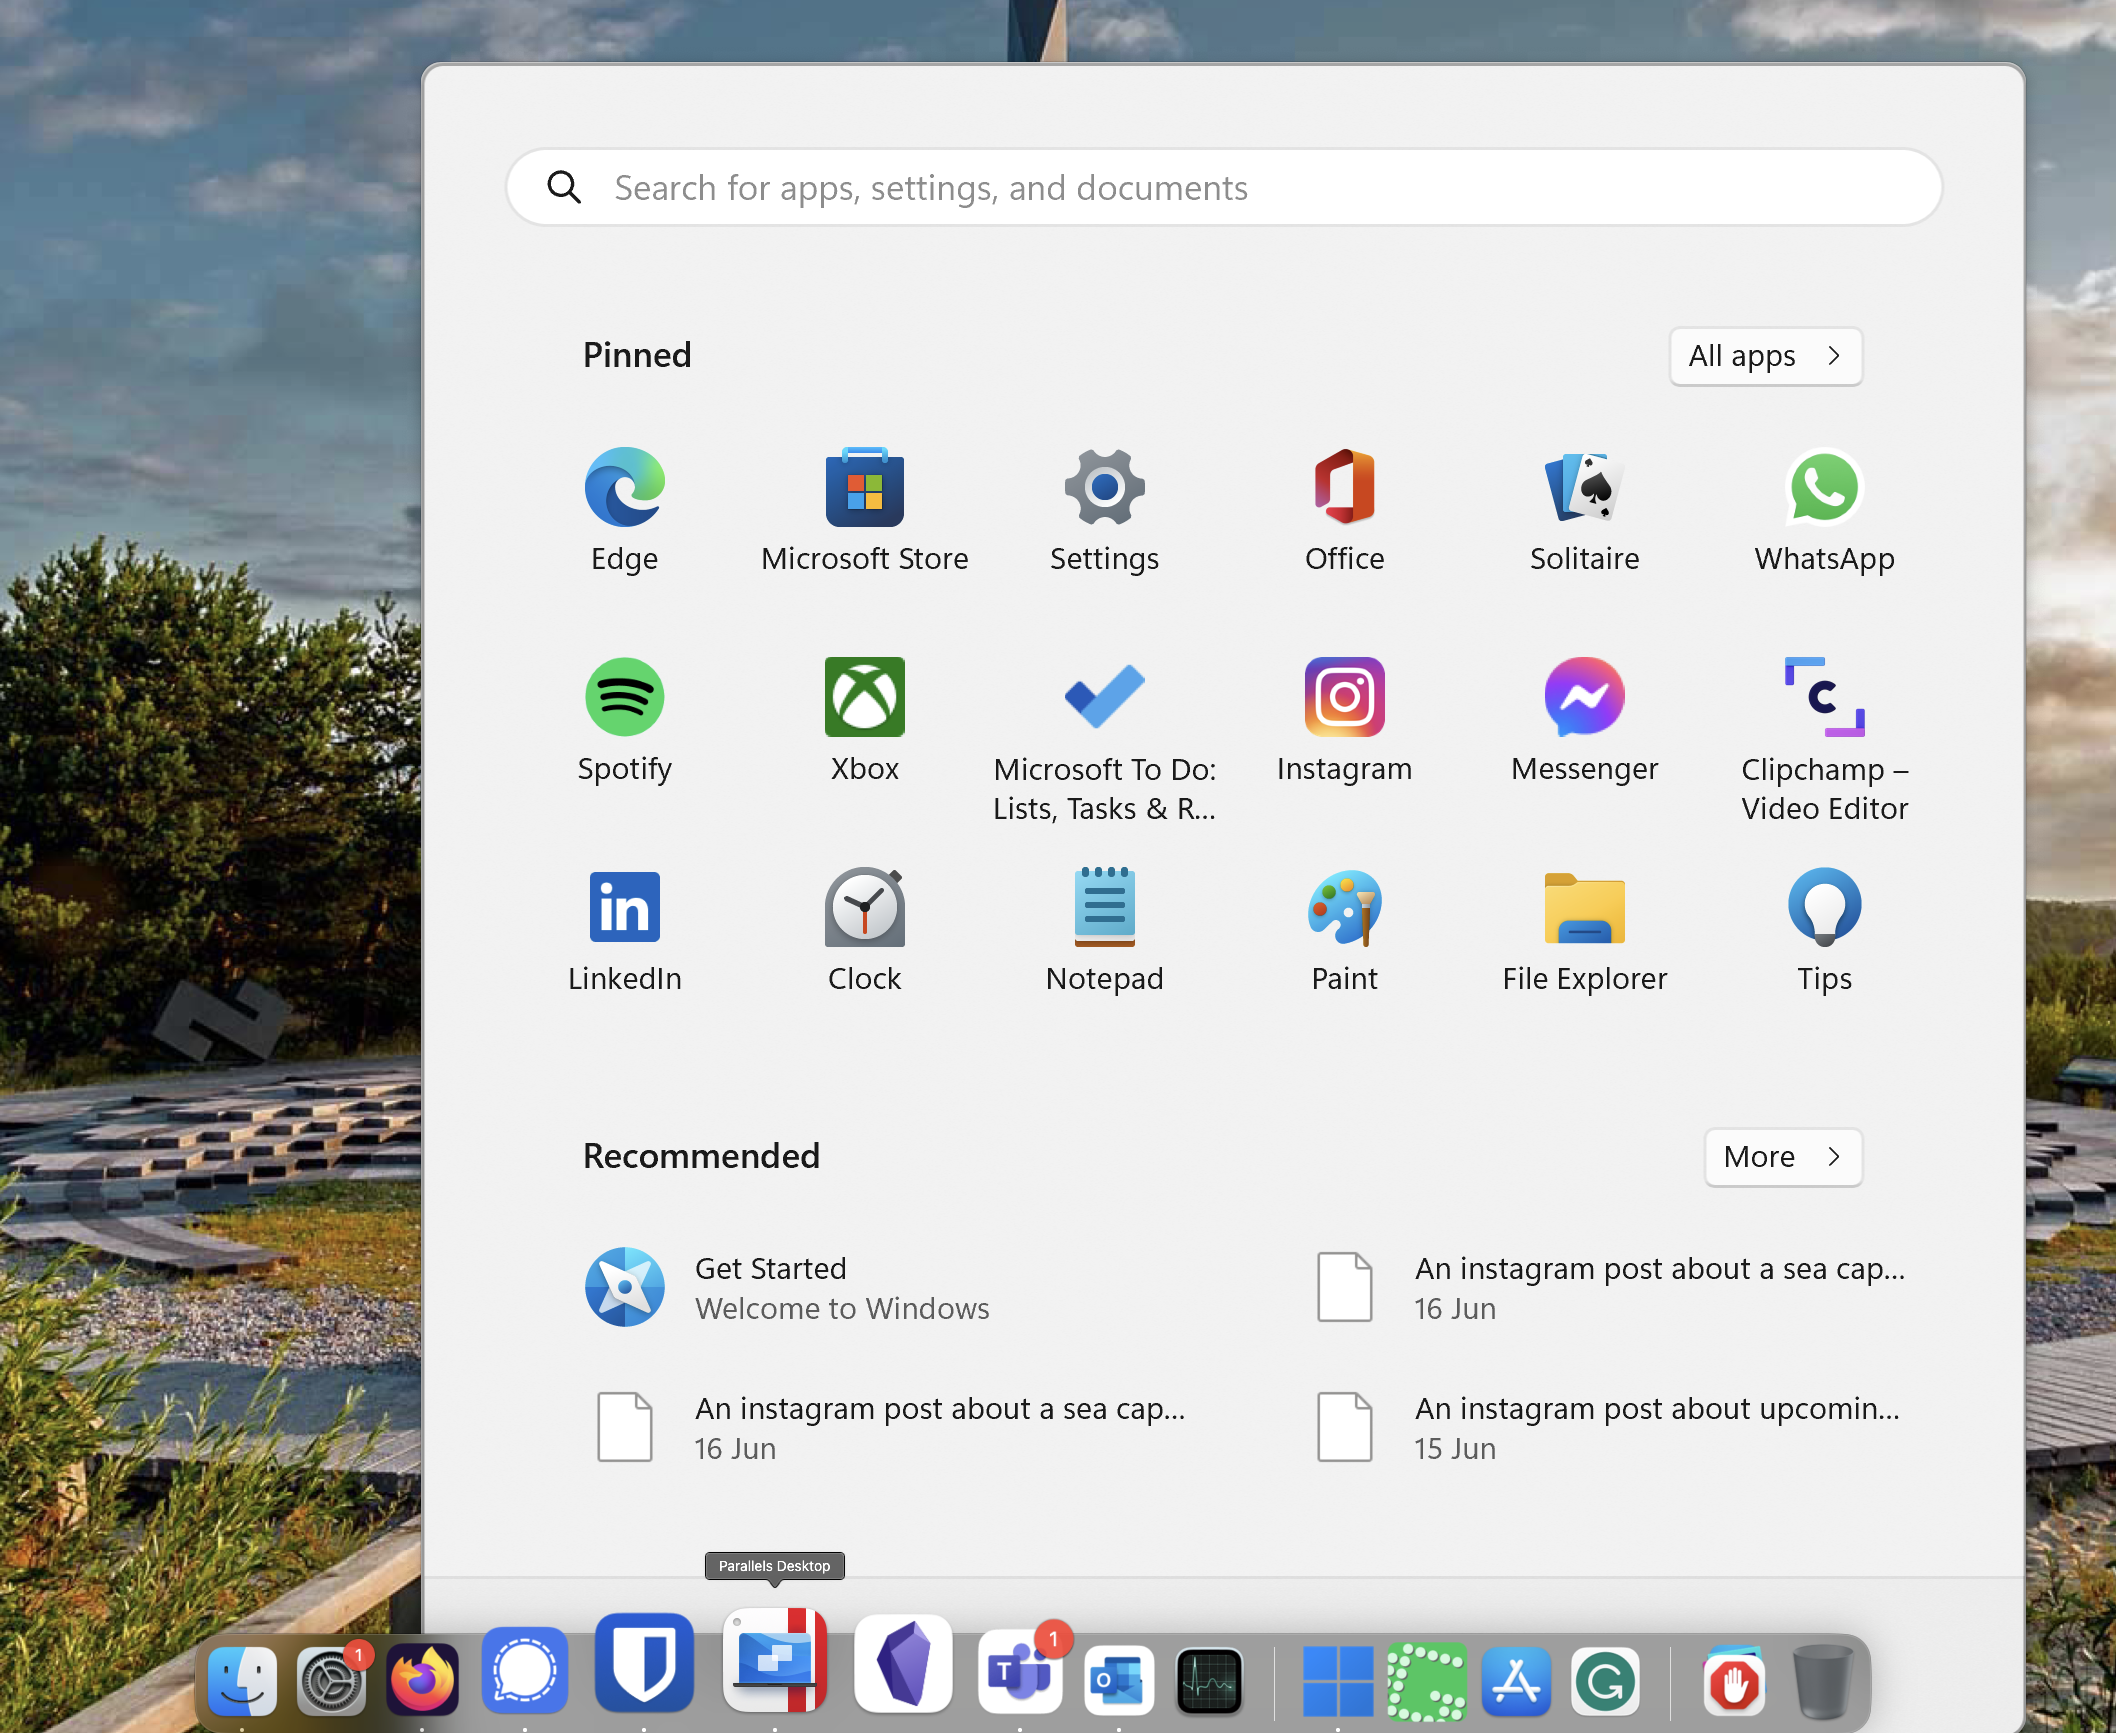Open the Clock app
2117x1733 pixels.
(865, 930)
